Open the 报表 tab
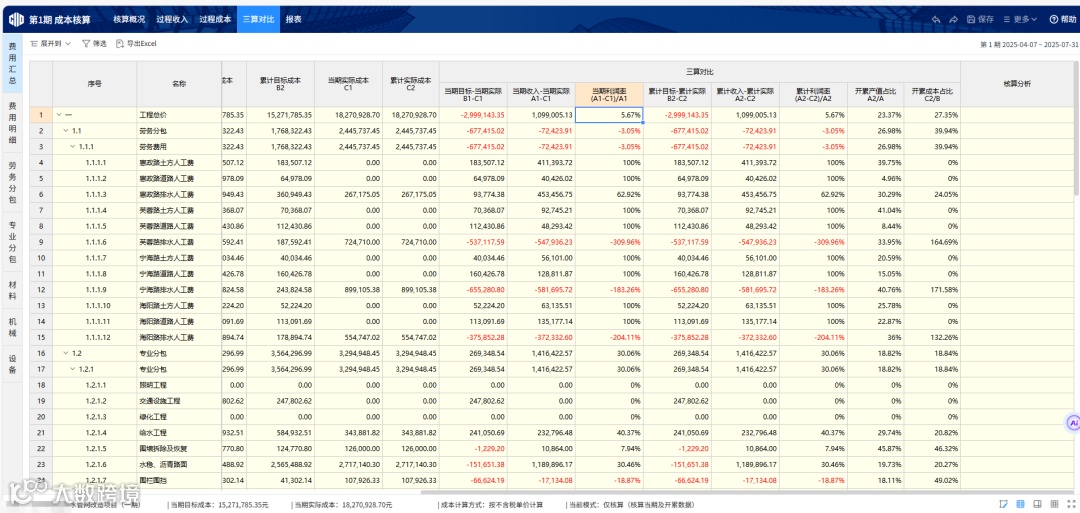Image resolution: width=1080 pixels, height=513 pixels. point(293,19)
